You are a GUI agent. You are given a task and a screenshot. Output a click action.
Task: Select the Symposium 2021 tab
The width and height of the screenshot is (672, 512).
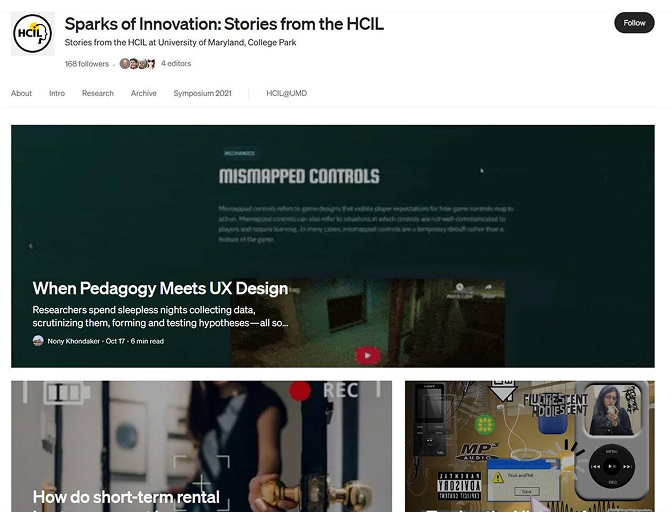click(202, 93)
